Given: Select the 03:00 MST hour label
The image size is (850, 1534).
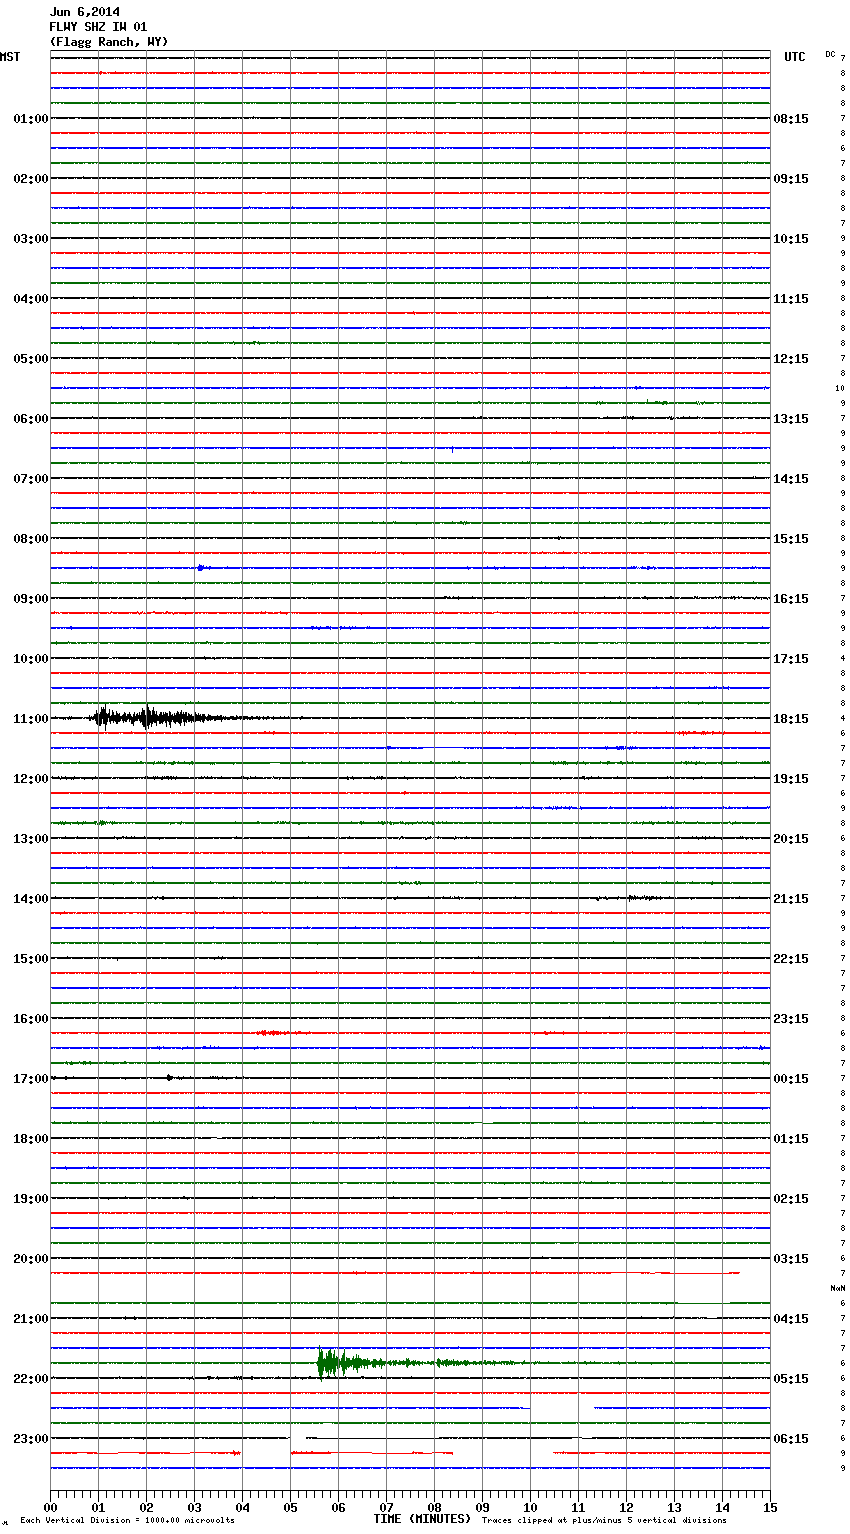Looking at the screenshot, I should pos(31,239).
